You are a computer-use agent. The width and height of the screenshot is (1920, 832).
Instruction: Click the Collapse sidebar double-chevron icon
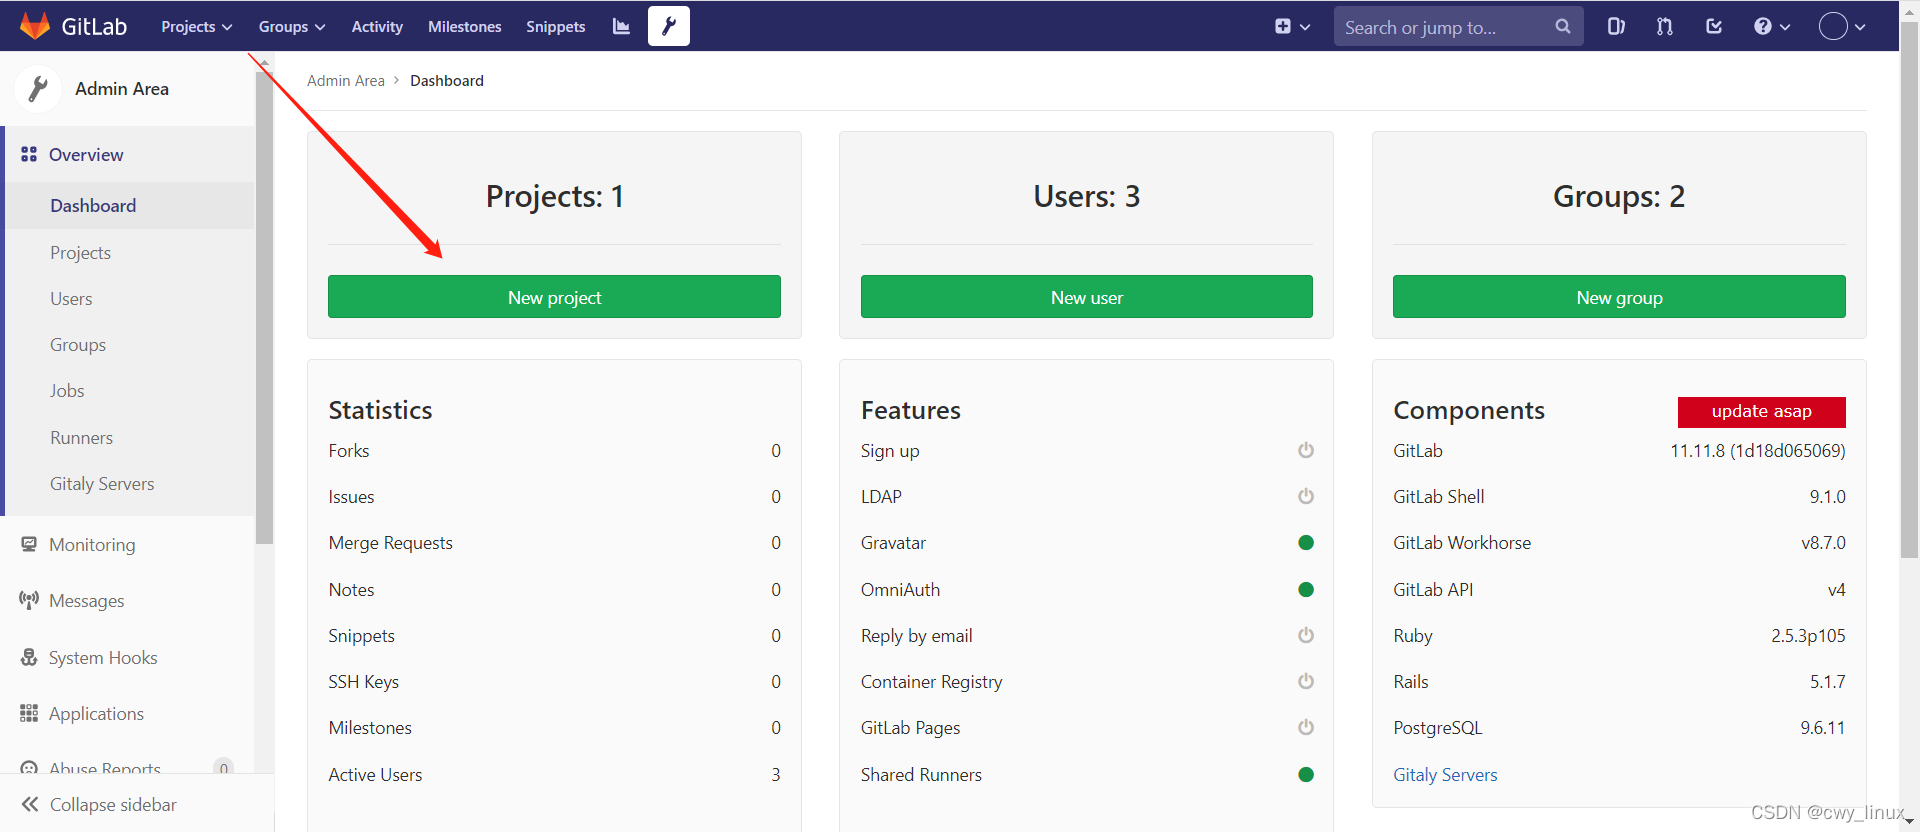(x=30, y=805)
